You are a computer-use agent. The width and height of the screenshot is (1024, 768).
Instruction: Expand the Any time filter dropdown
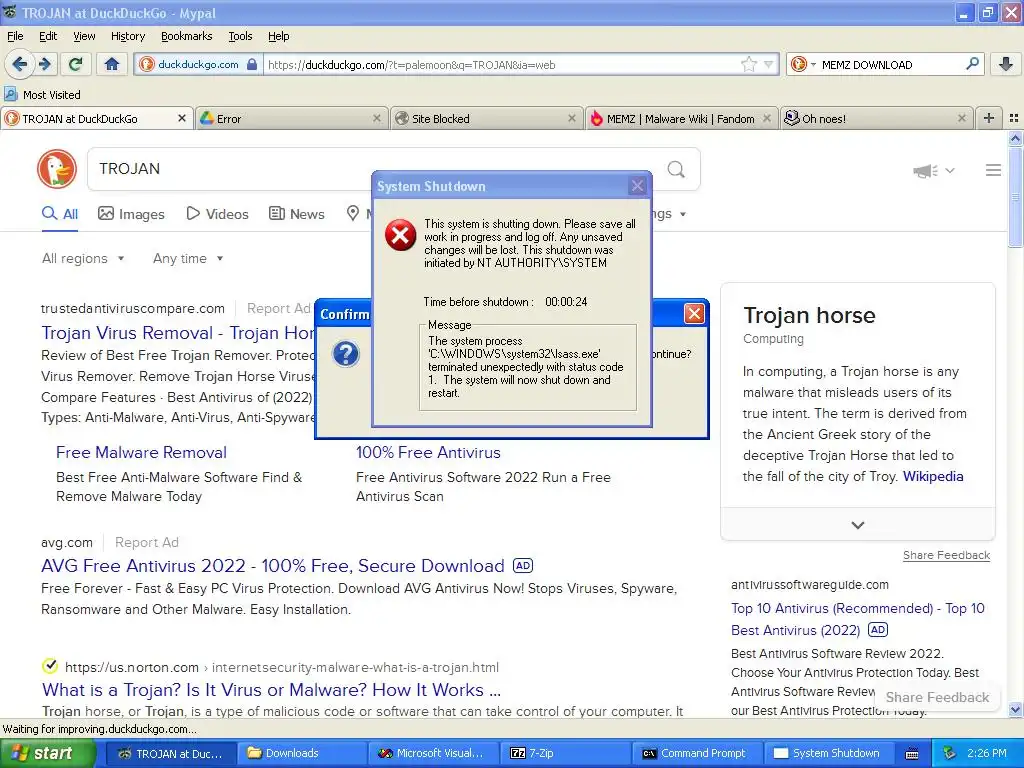188,259
